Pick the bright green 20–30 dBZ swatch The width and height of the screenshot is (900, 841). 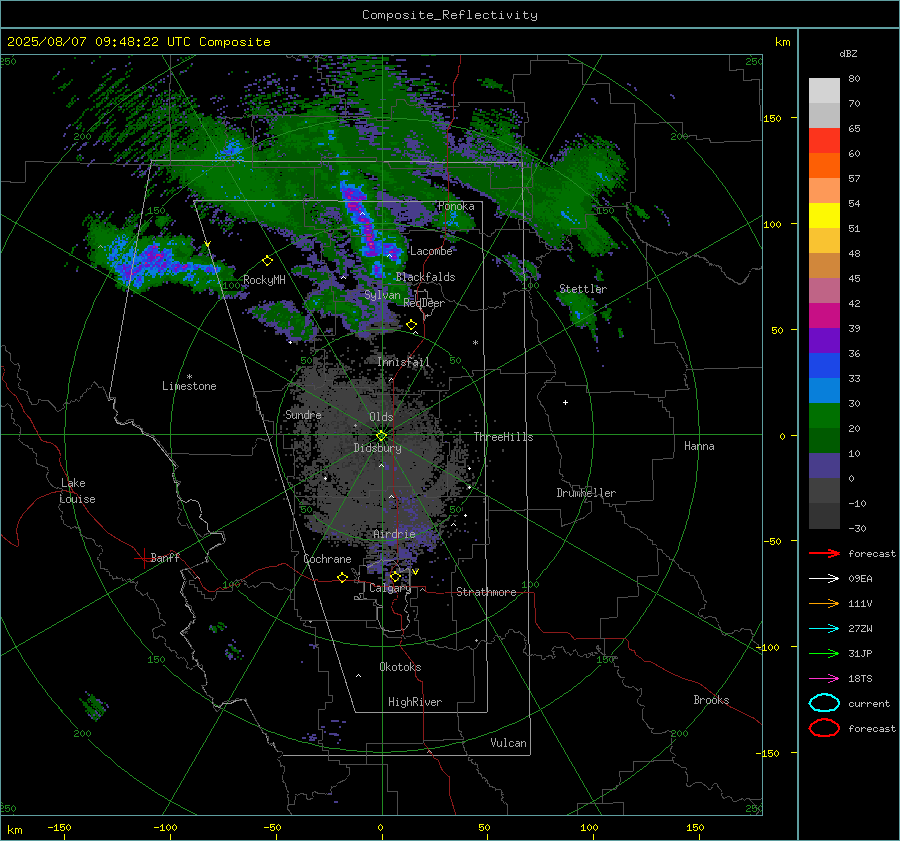click(x=824, y=416)
